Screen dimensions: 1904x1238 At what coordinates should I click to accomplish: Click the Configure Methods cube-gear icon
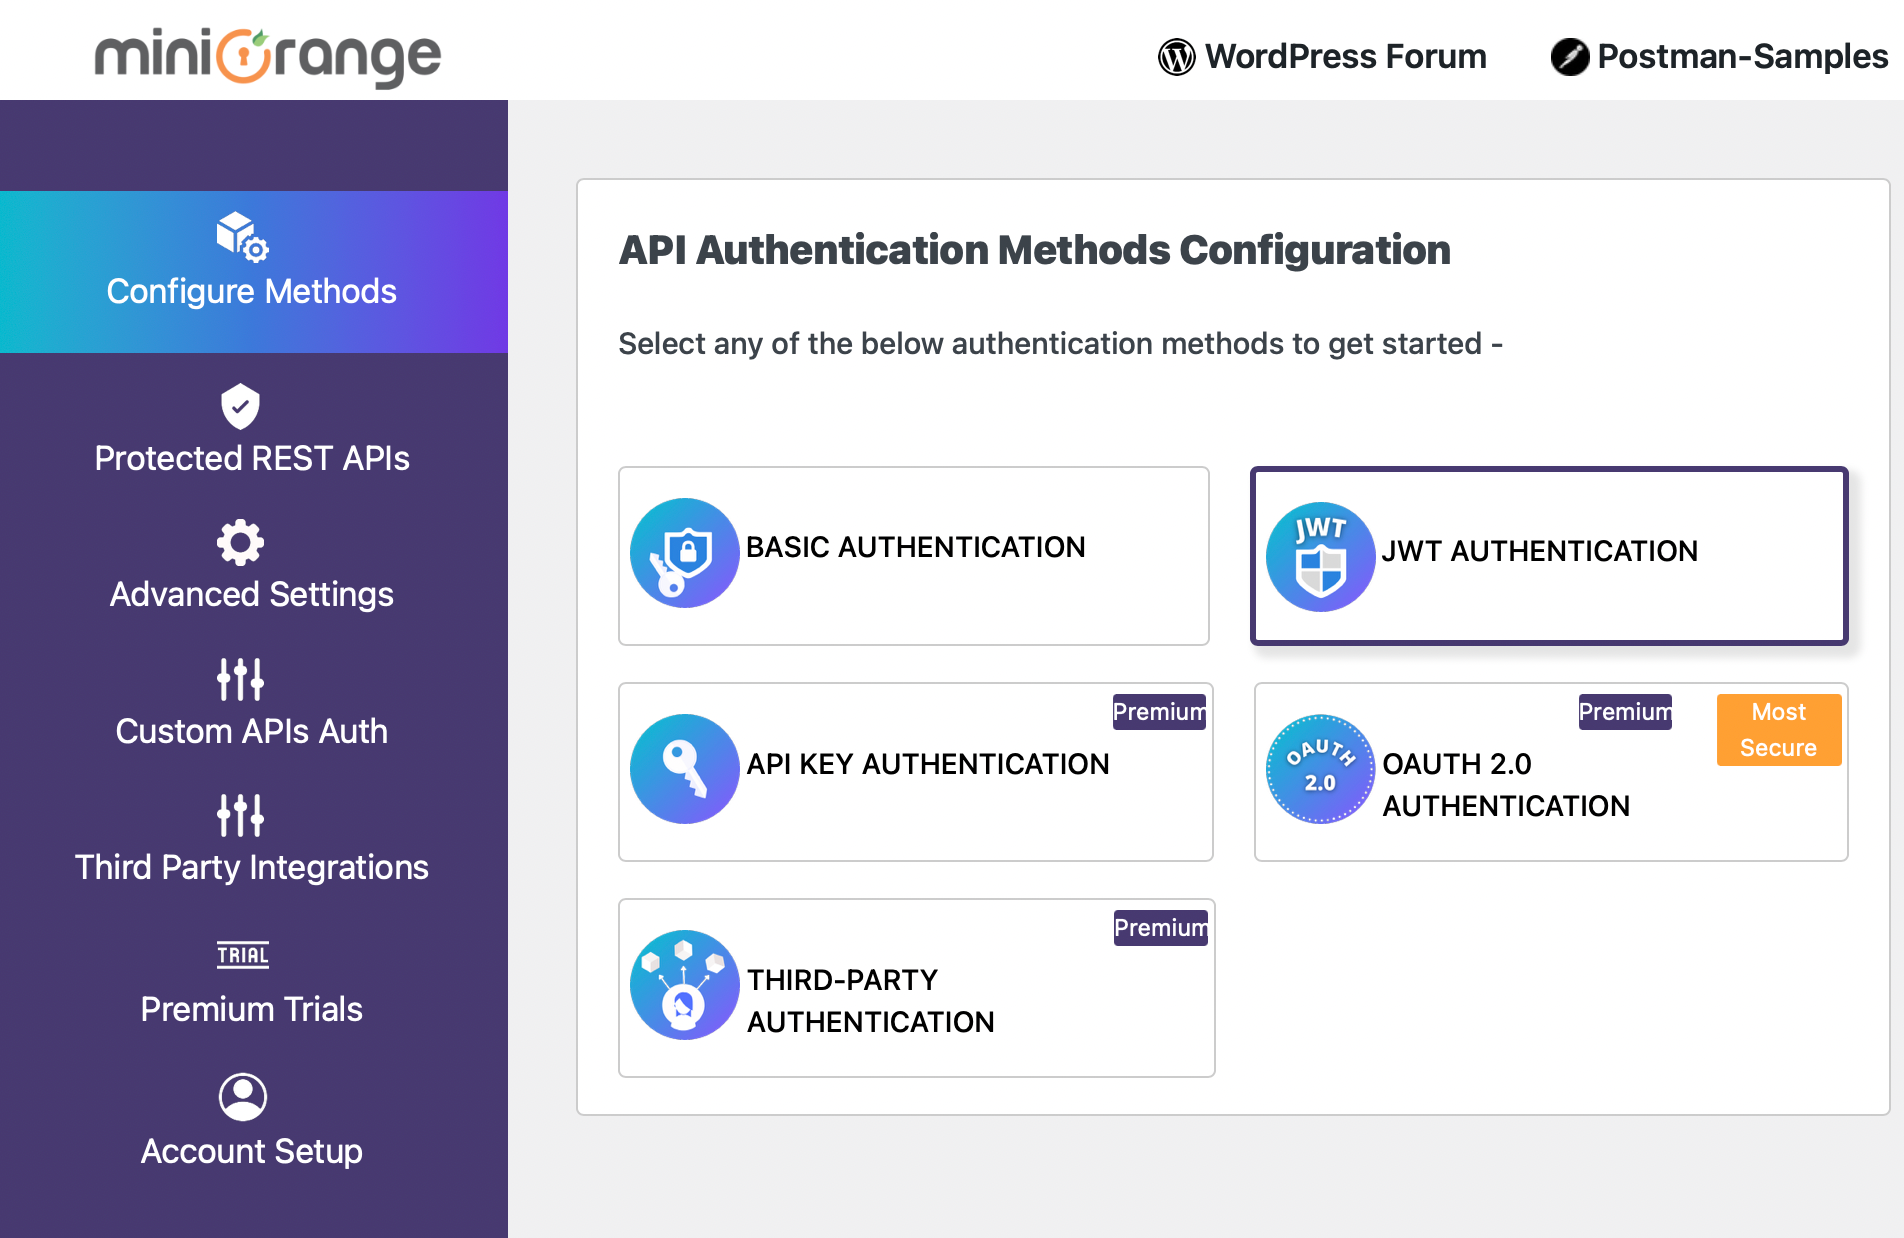pos(242,236)
